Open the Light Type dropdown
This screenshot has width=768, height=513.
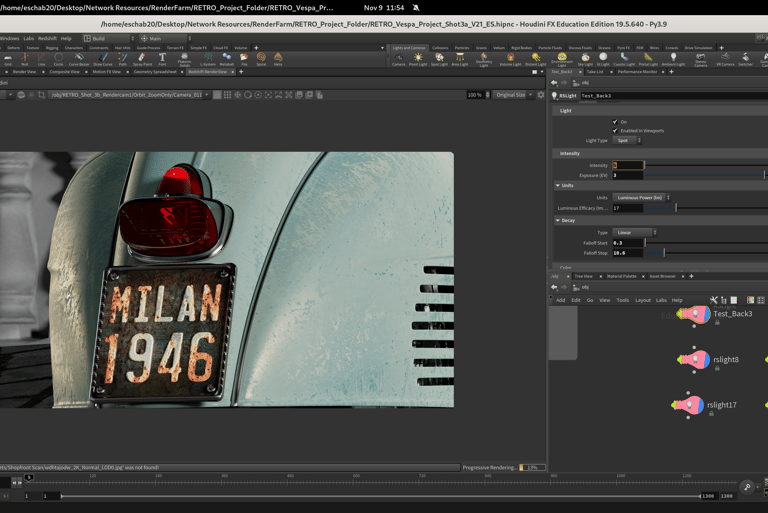[x=626, y=141]
